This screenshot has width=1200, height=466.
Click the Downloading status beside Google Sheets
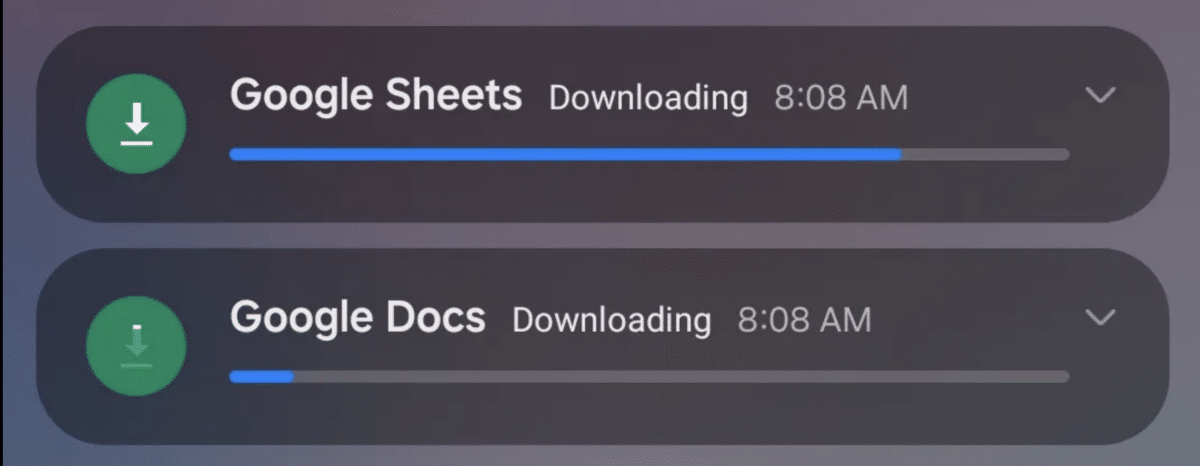[x=648, y=99]
